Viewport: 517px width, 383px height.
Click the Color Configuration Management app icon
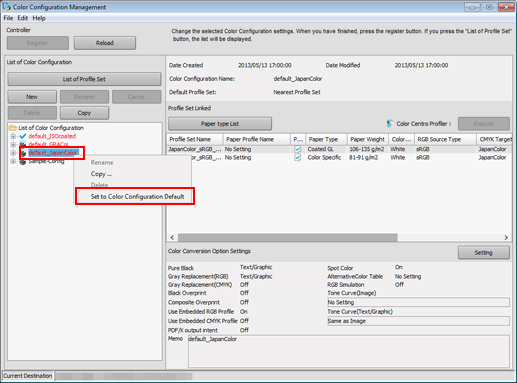click(6, 6)
